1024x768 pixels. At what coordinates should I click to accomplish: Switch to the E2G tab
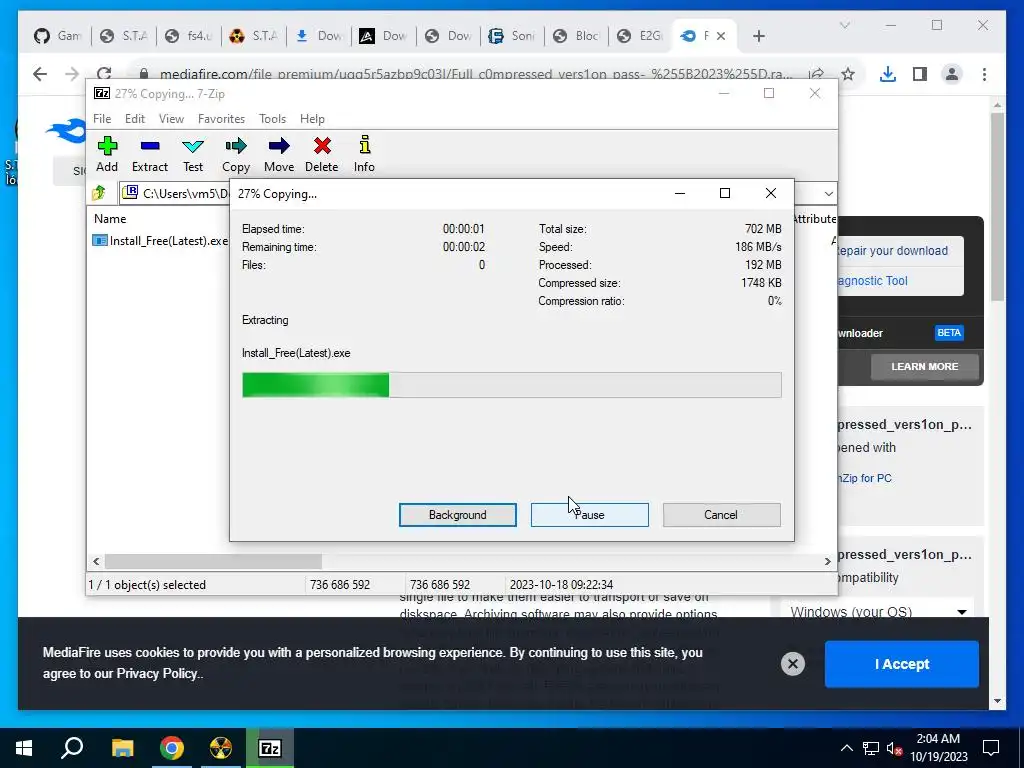click(641, 36)
